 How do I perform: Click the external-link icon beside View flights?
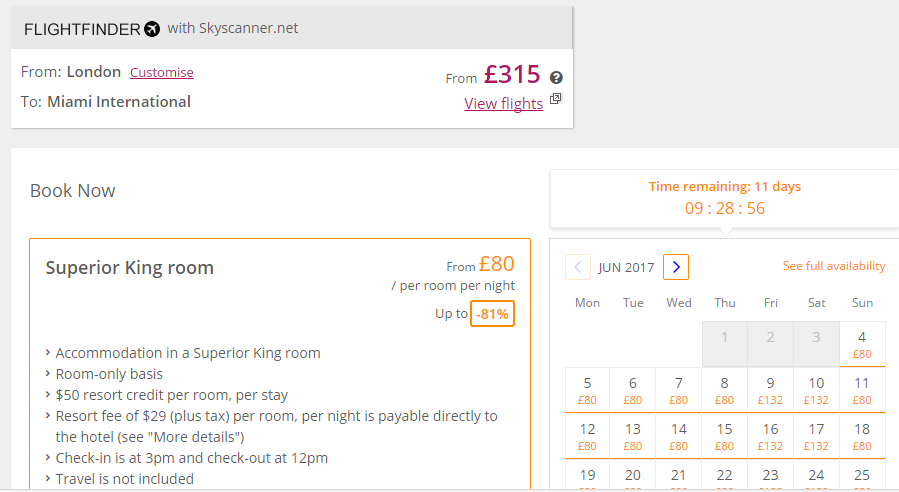(x=555, y=99)
